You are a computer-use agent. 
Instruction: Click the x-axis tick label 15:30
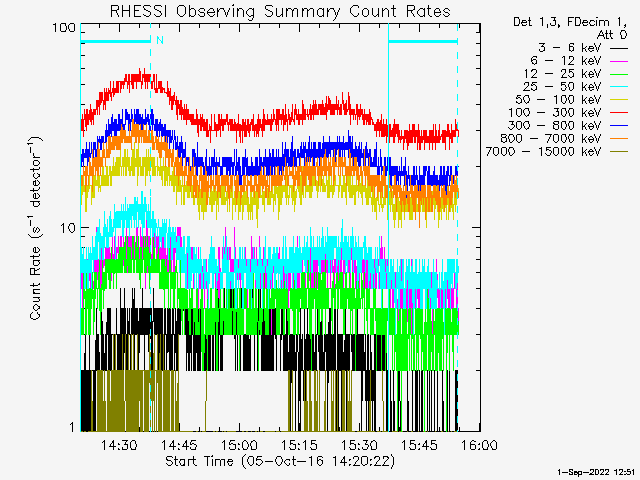(x=359, y=445)
